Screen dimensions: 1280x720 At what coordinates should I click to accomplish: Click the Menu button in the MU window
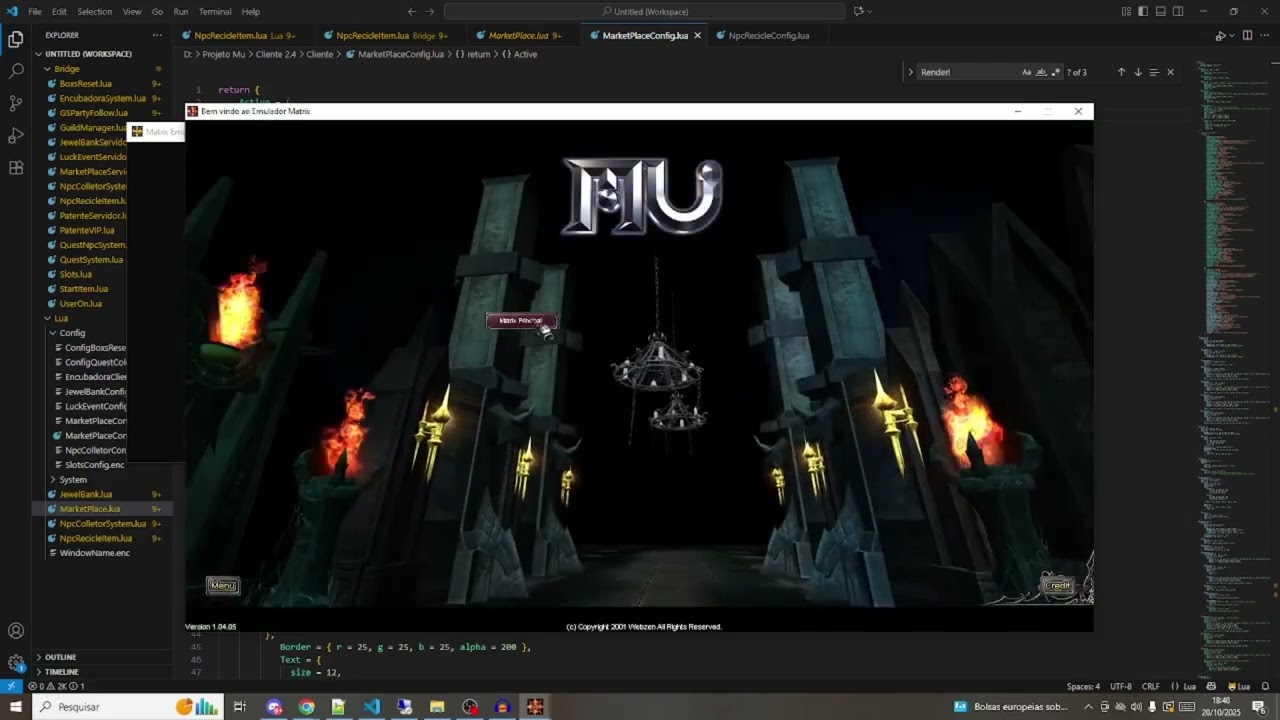pyautogui.click(x=223, y=585)
